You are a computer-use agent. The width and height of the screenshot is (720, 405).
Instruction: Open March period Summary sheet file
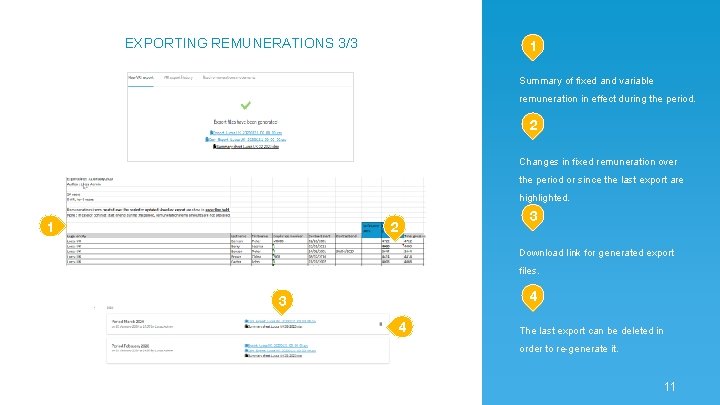click(x=274, y=326)
